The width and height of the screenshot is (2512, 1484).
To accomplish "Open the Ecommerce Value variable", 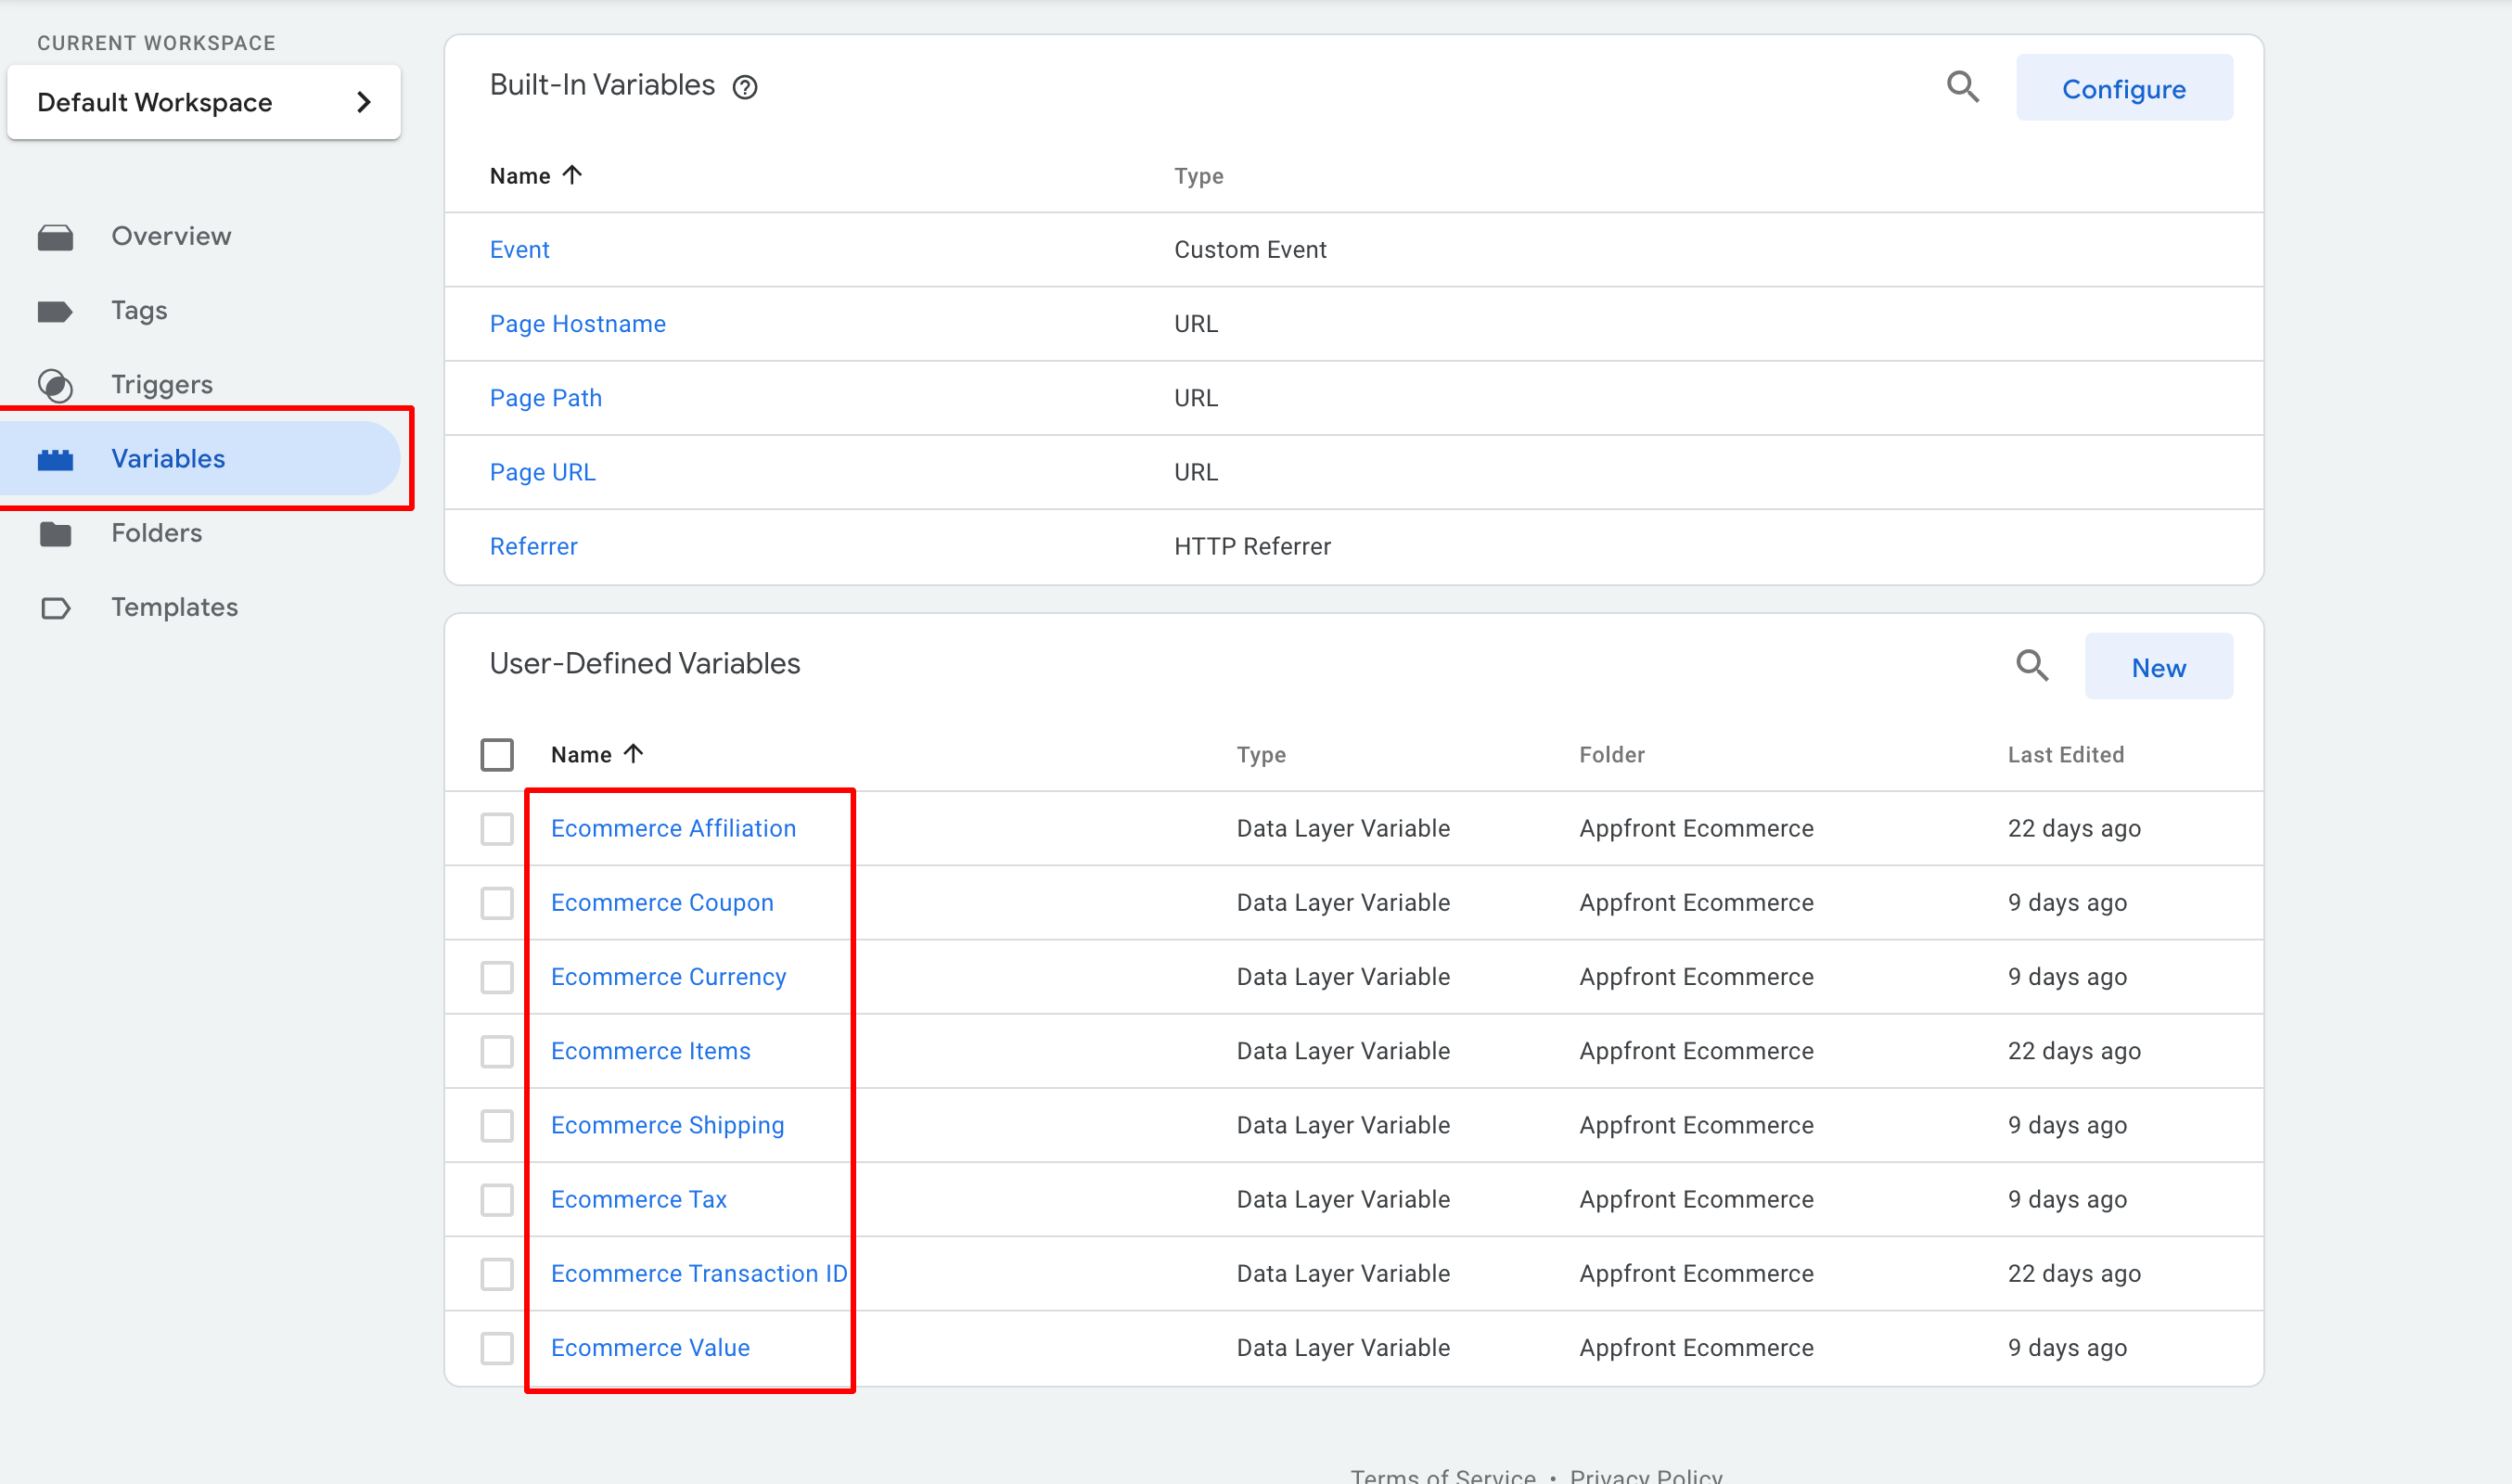I will pos(650,1347).
